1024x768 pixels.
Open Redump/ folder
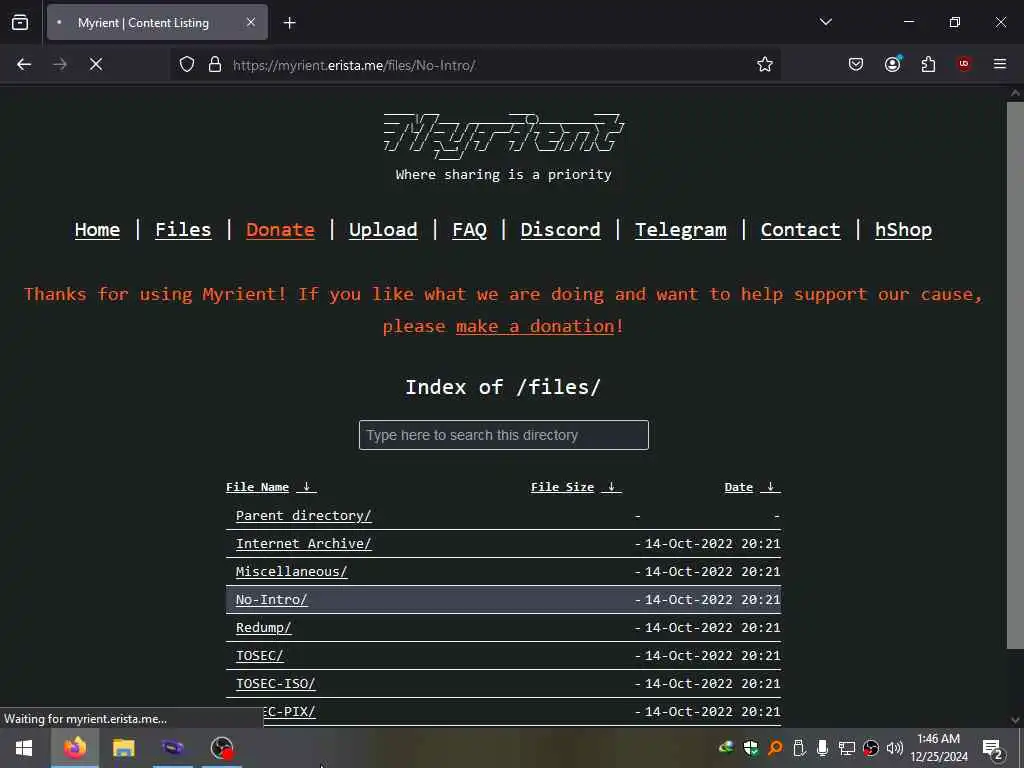point(263,628)
